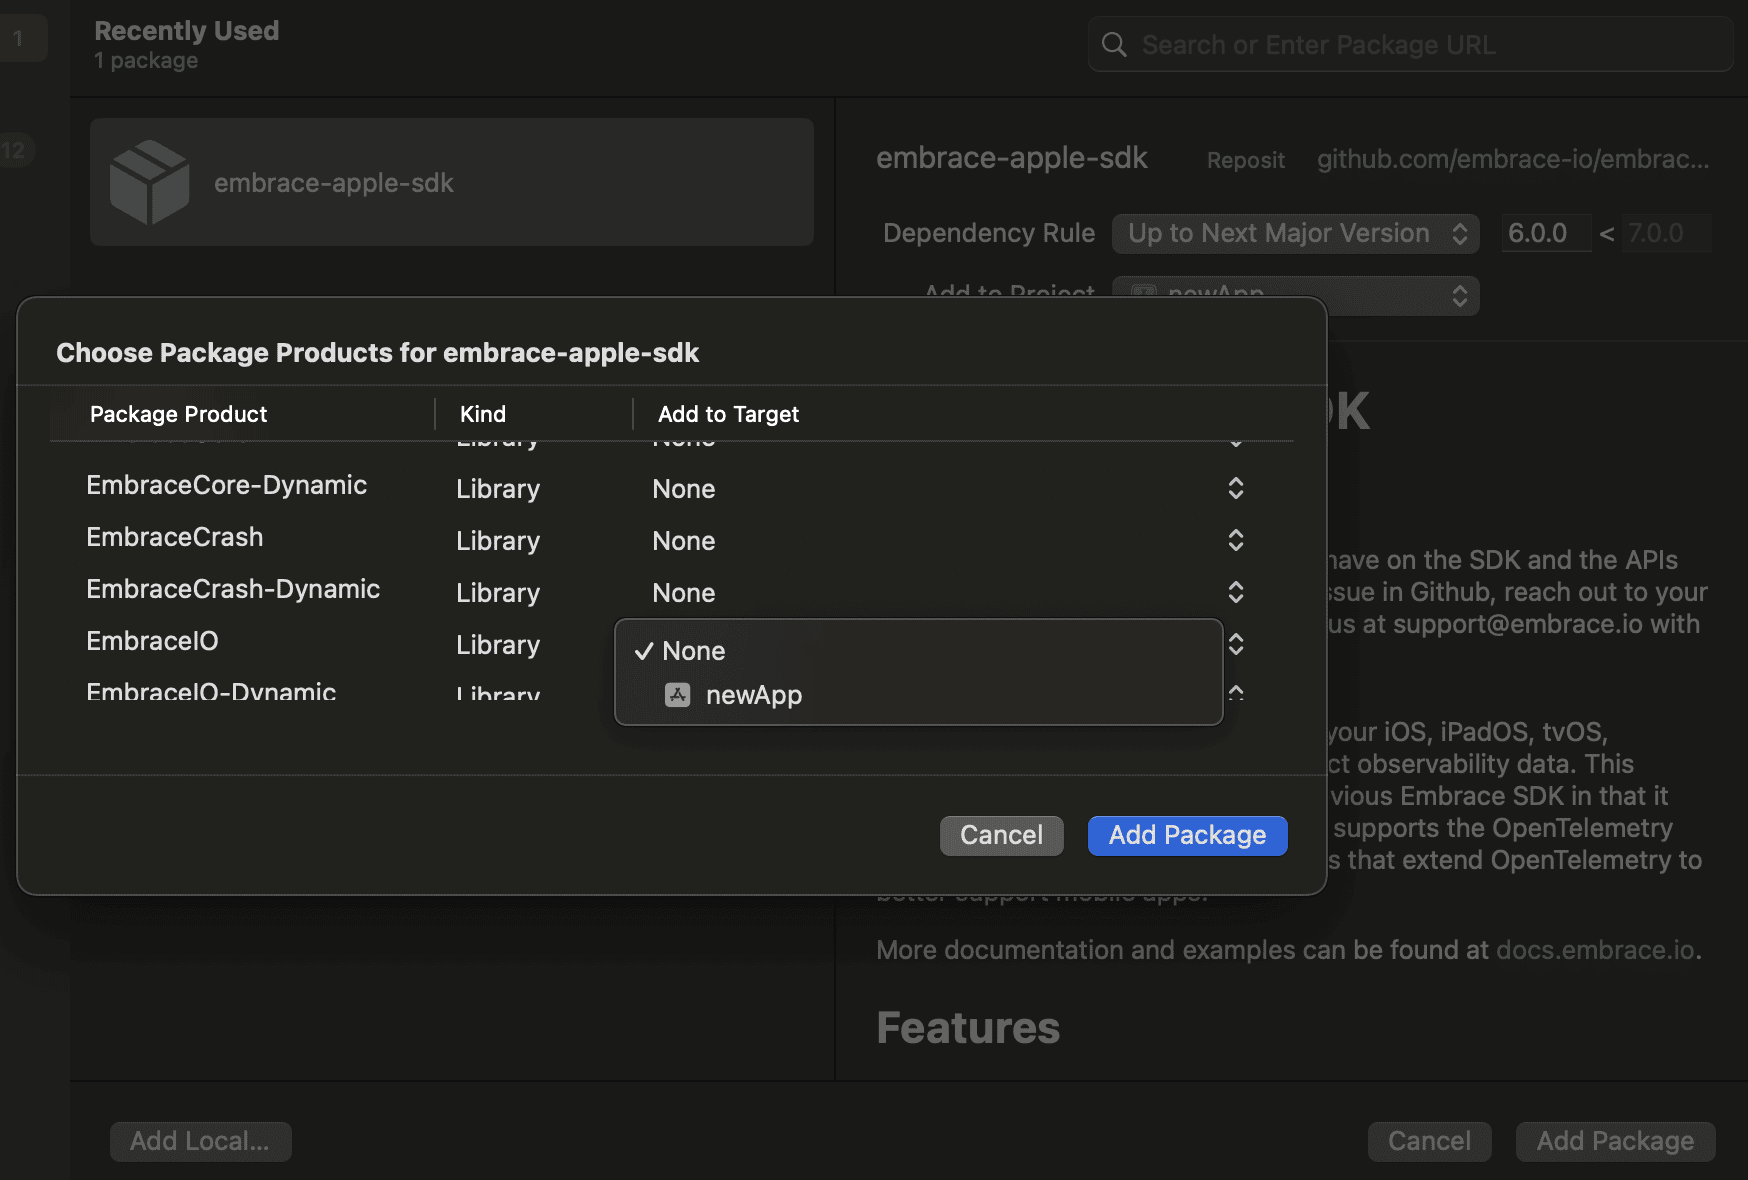The image size is (1748, 1180).
Task: Open the docs.embrace.io link
Action: (x=1595, y=950)
